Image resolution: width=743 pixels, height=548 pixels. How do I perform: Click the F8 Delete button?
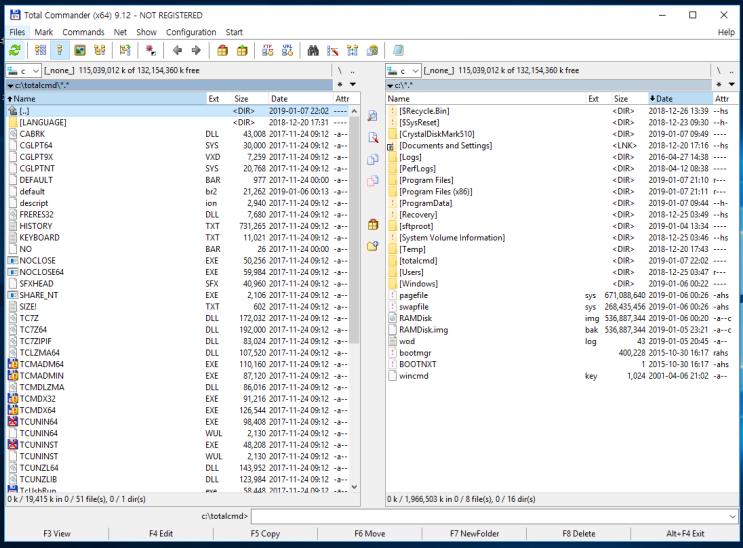(x=579, y=534)
